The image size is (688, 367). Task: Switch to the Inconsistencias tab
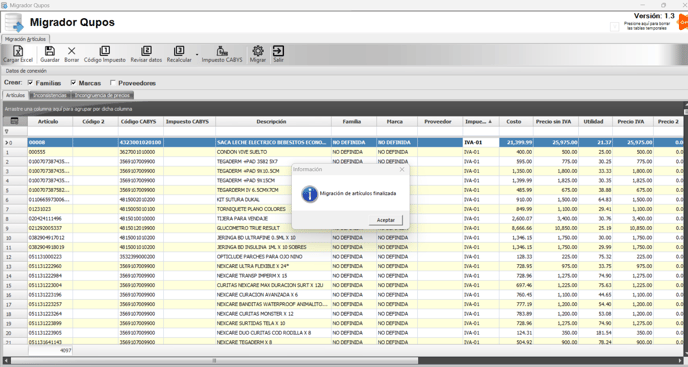pyautogui.click(x=50, y=95)
